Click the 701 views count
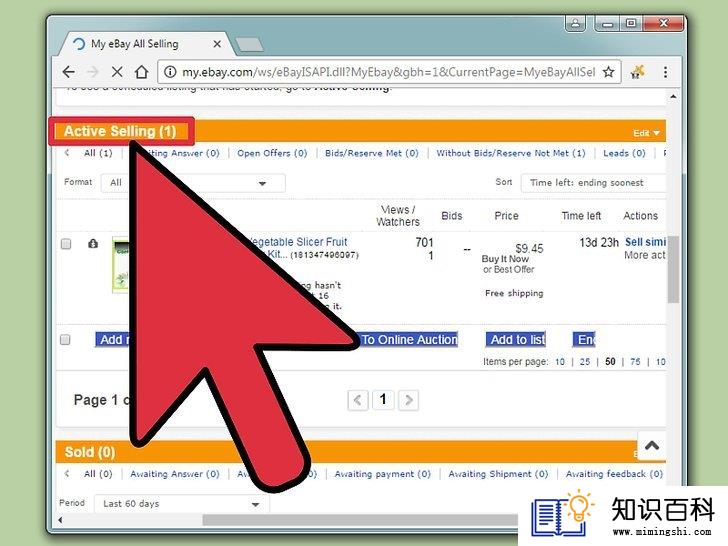728x546 pixels. tap(424, 242)
